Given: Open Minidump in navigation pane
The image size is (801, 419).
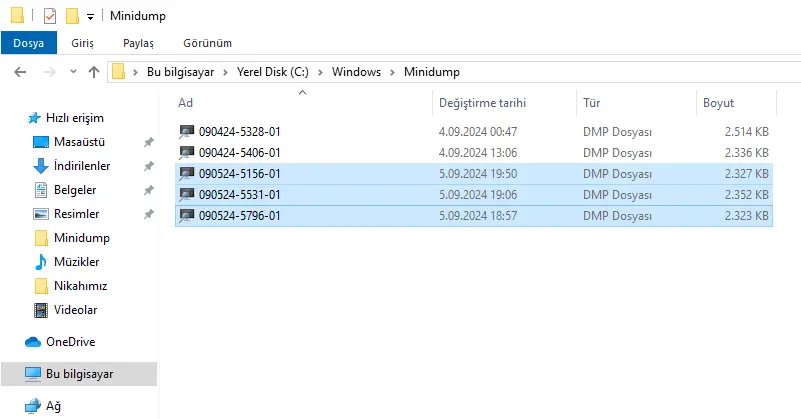Looking at the screenshot, I should 82,238.
